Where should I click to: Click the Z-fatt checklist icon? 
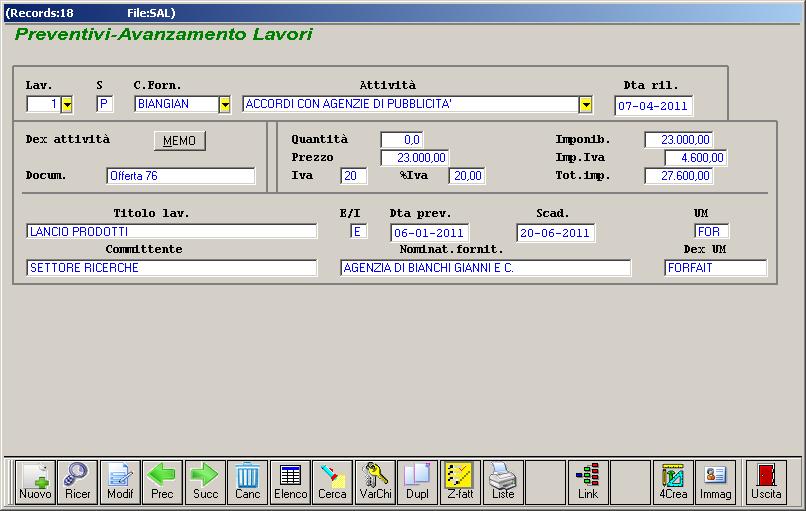[x=460, y=482]
